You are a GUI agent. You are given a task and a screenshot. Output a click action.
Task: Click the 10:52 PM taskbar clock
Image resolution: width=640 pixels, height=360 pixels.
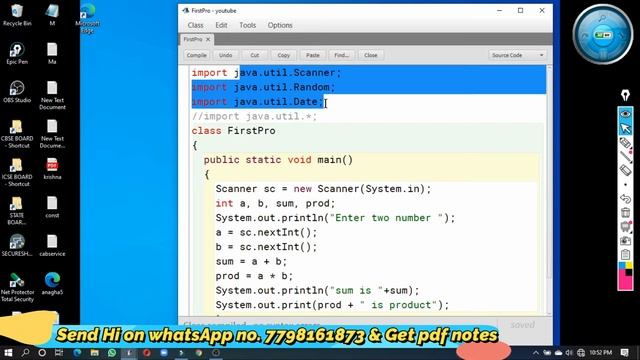coord(600,353)
